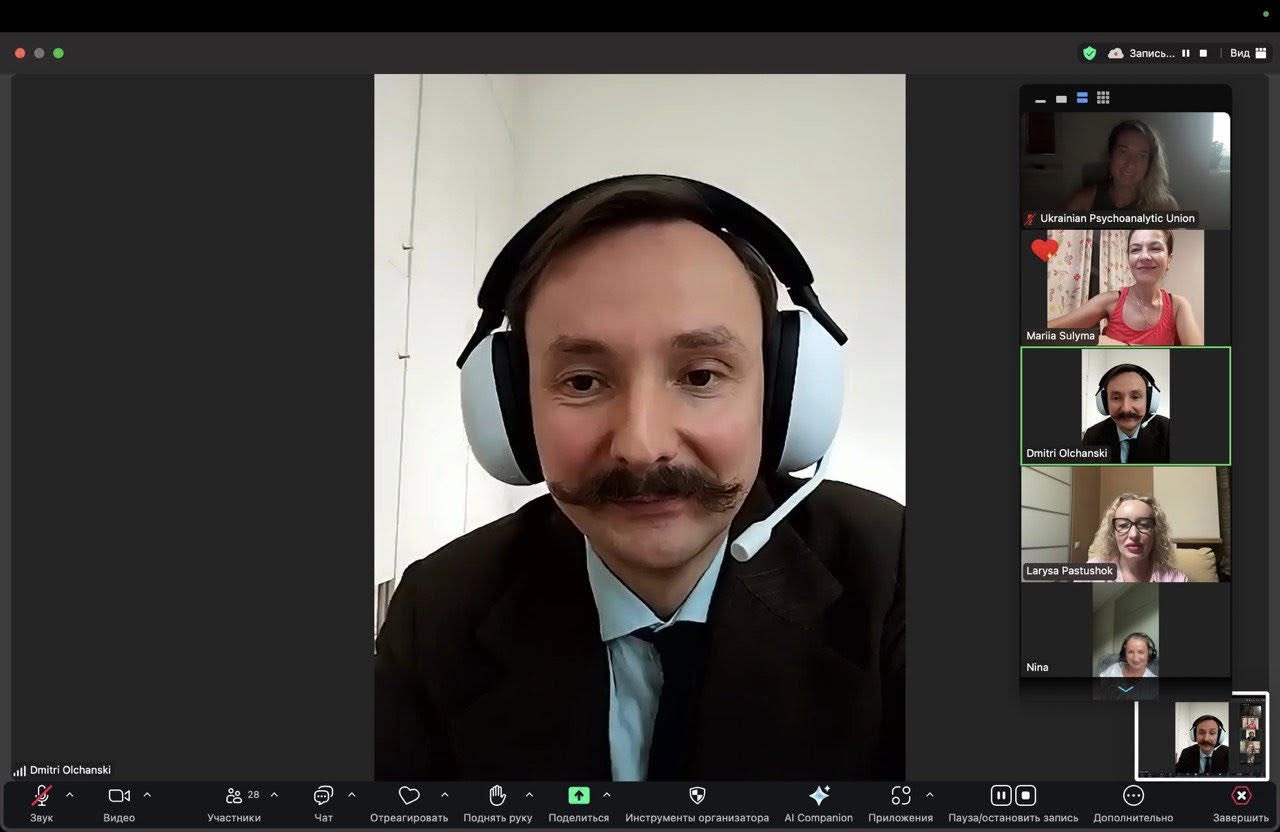Raise hand with Поднять руку

[x=497, y=796]
